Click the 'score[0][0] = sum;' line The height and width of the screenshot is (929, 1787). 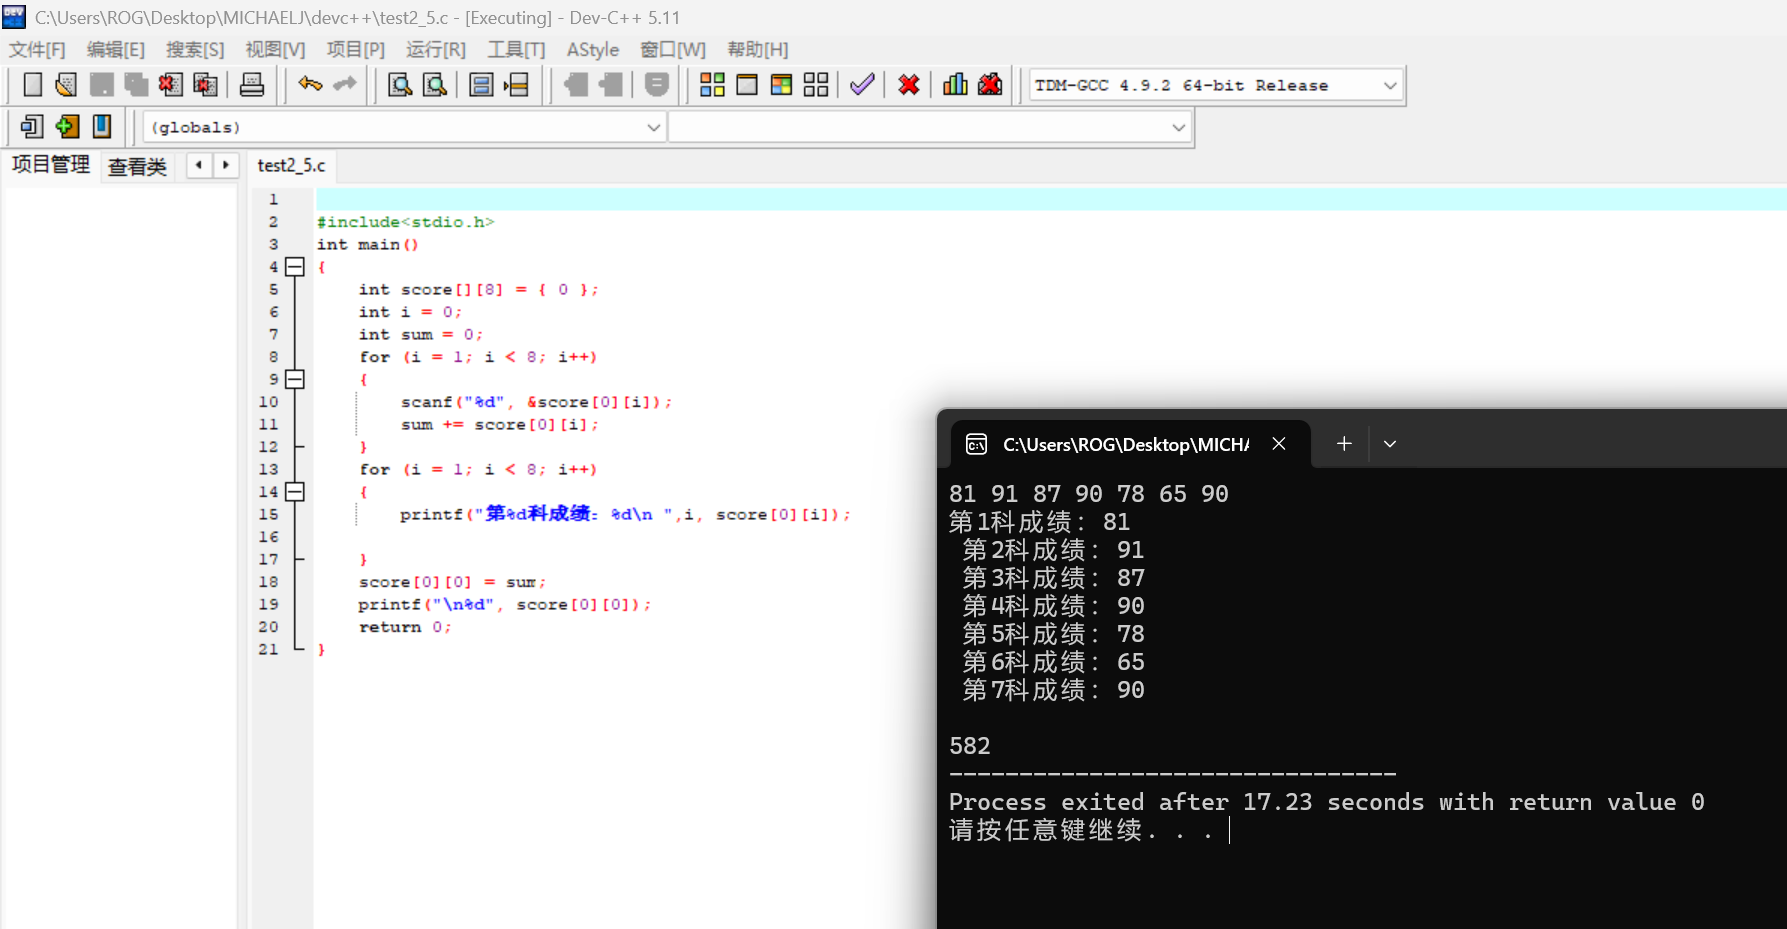pyautogui.click(x=453, y=582)
